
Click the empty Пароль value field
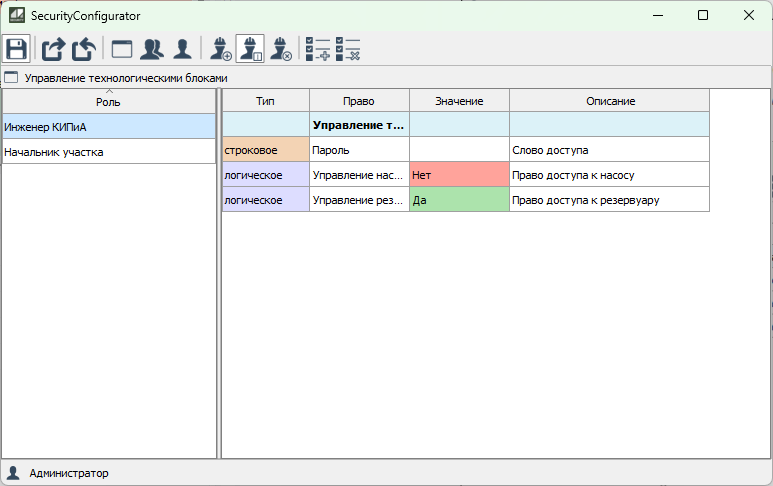459,150
